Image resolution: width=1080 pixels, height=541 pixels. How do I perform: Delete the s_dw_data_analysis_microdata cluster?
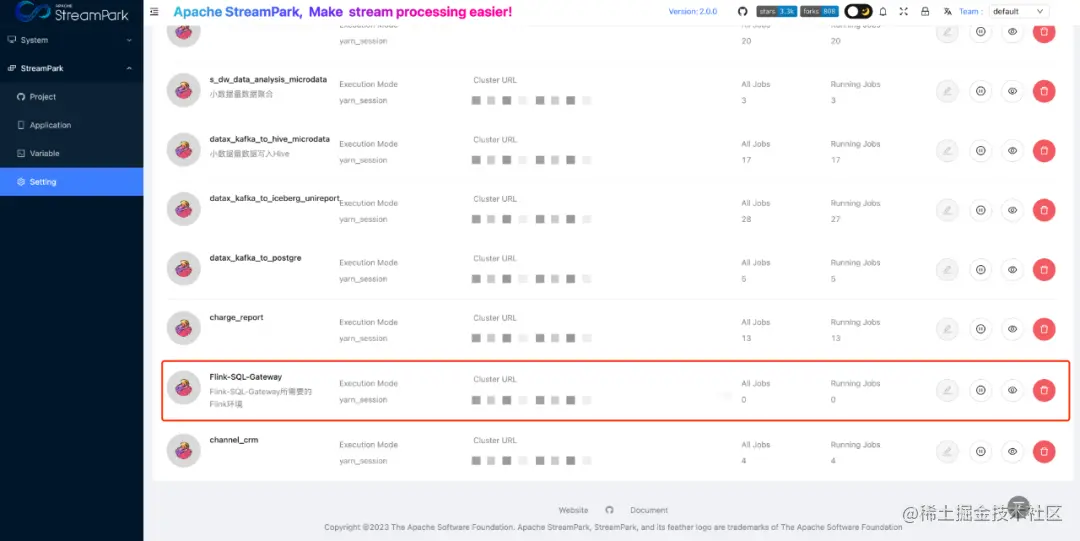(x=1044, y=91)
